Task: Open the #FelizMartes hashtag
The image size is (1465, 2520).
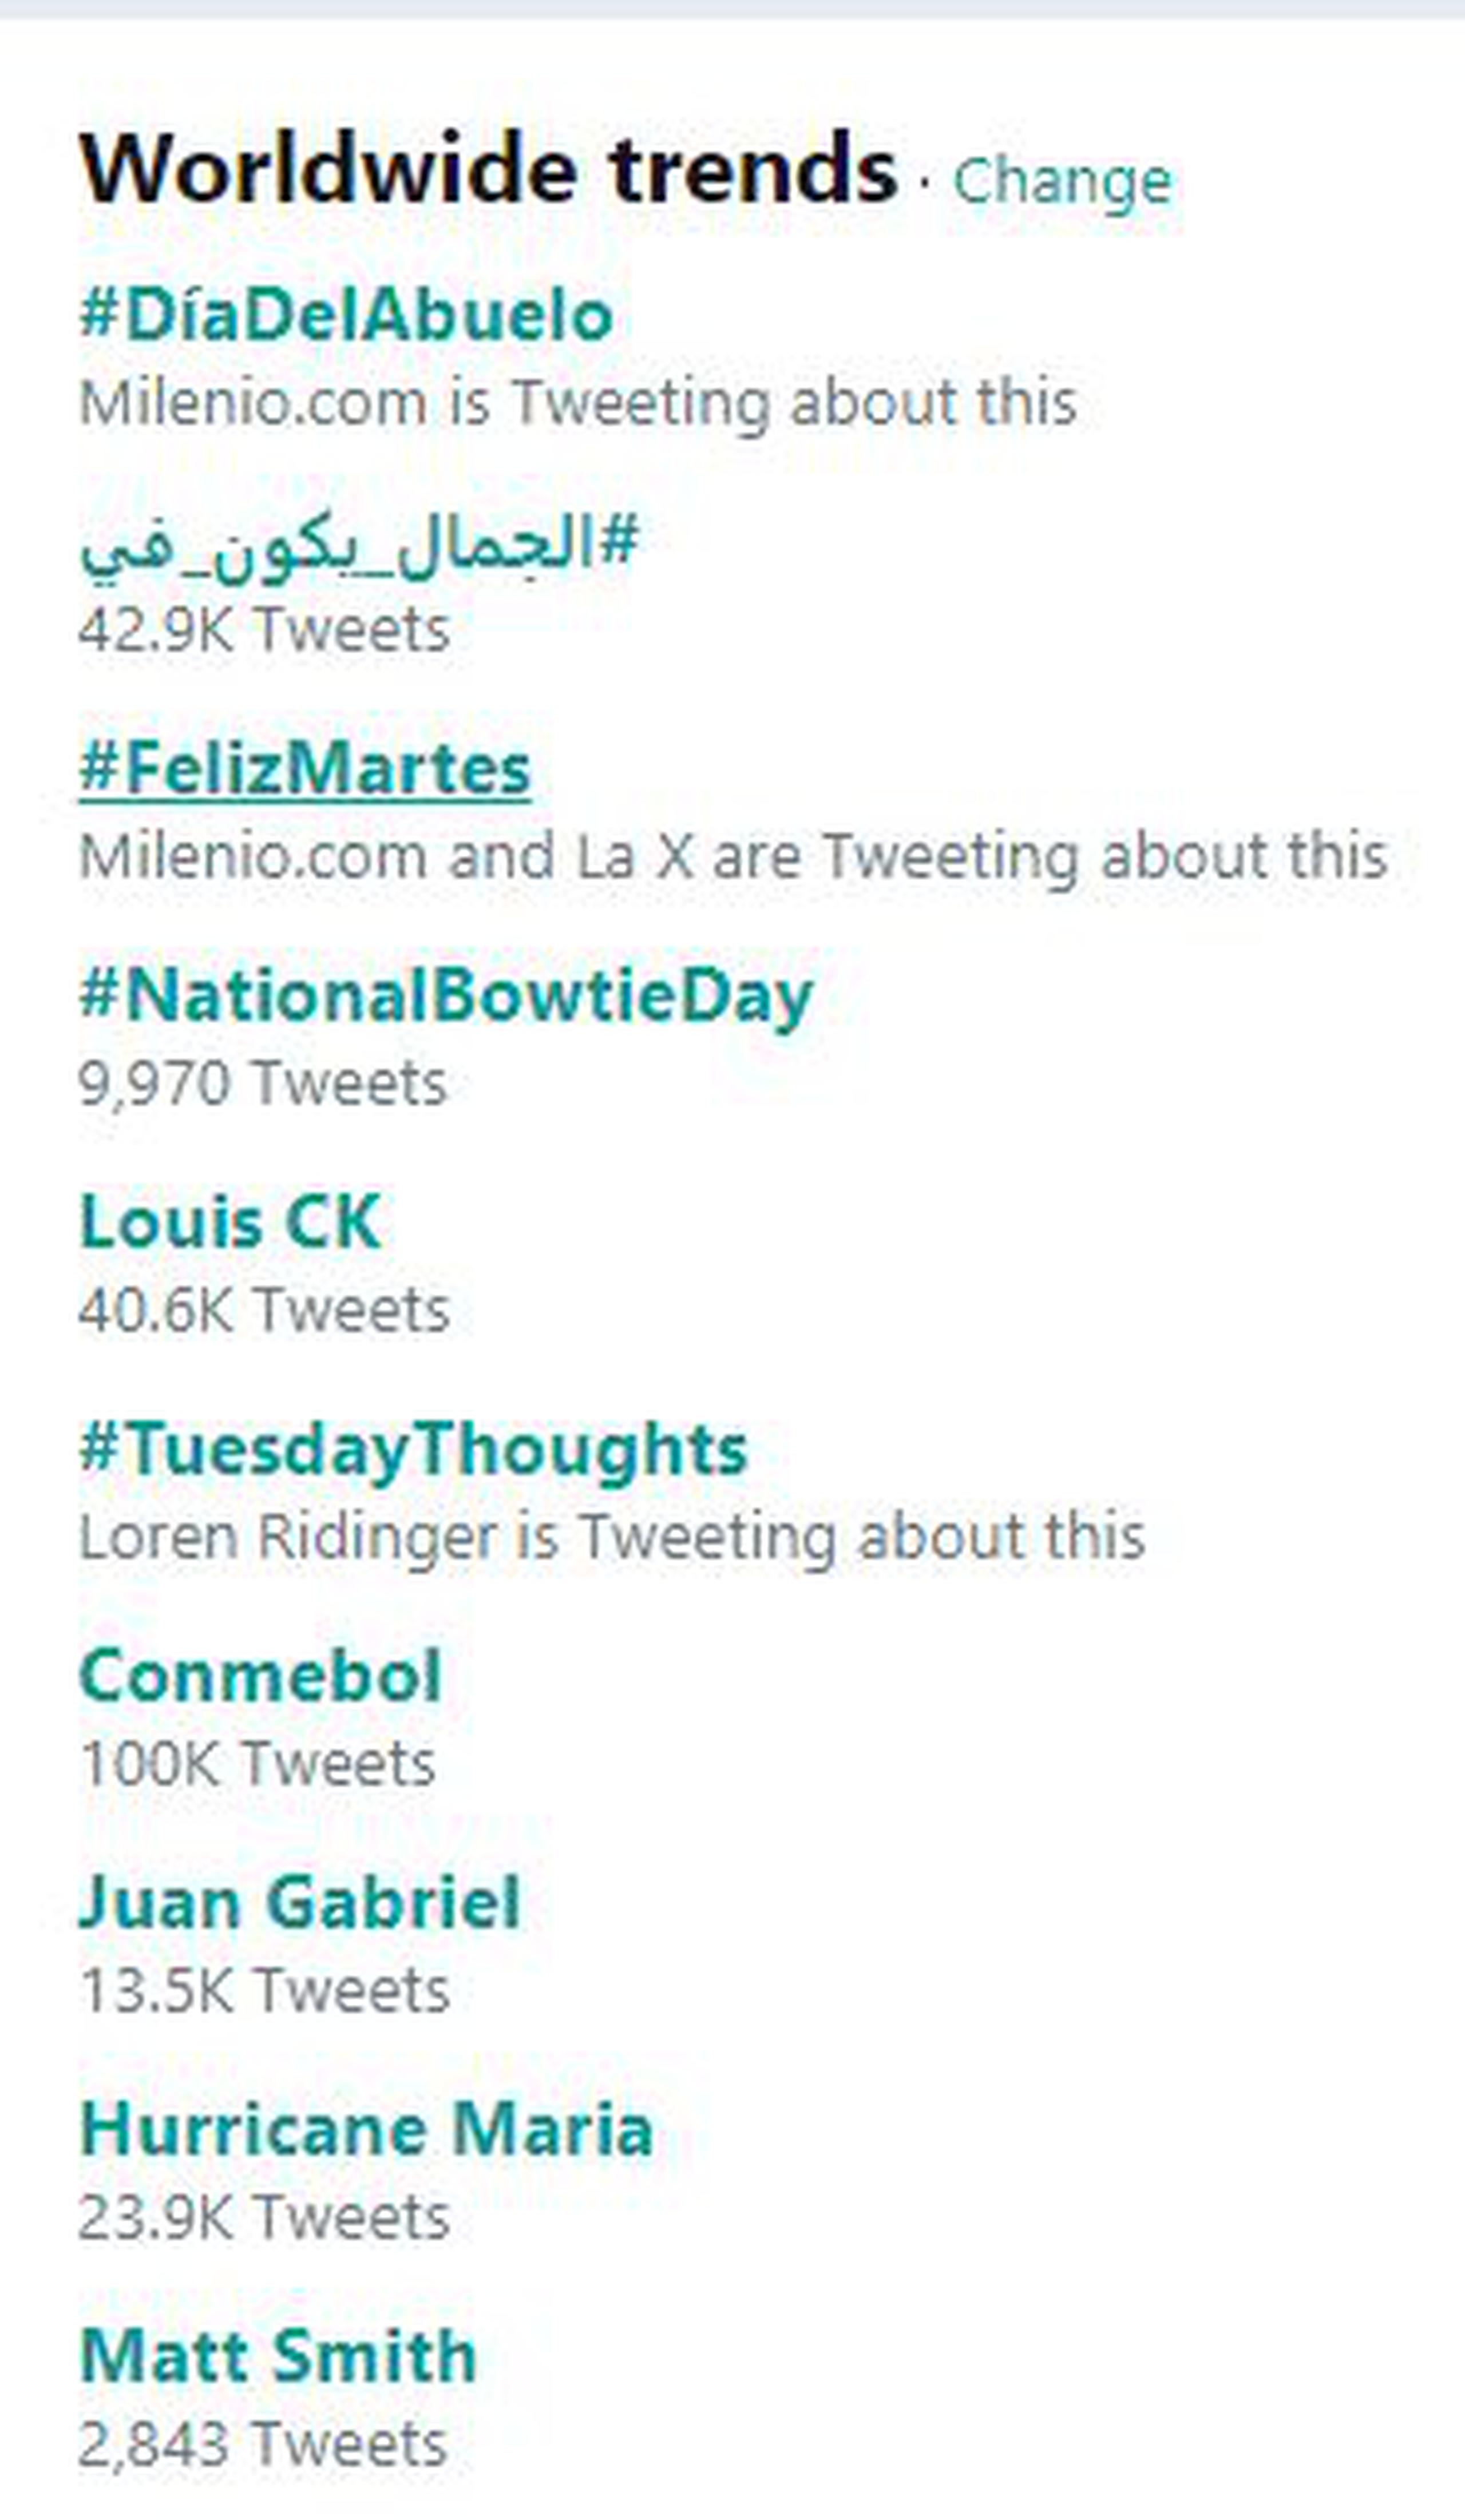Action: point(305,769)
